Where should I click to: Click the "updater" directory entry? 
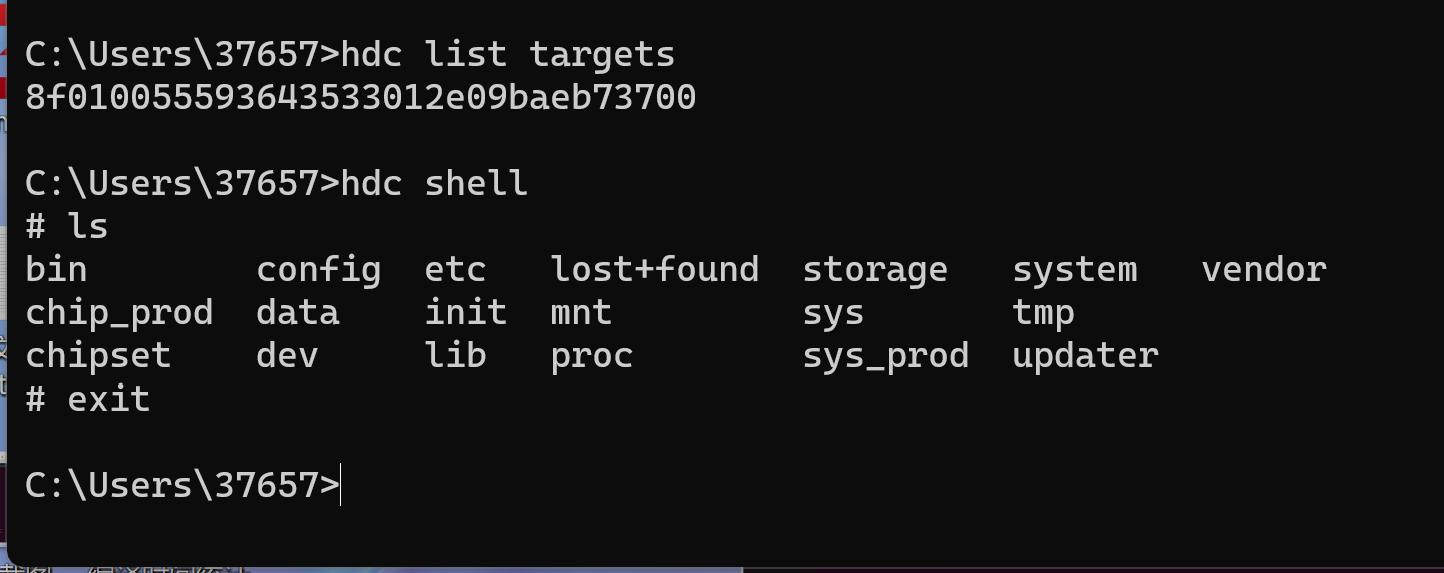(1085, 356)
